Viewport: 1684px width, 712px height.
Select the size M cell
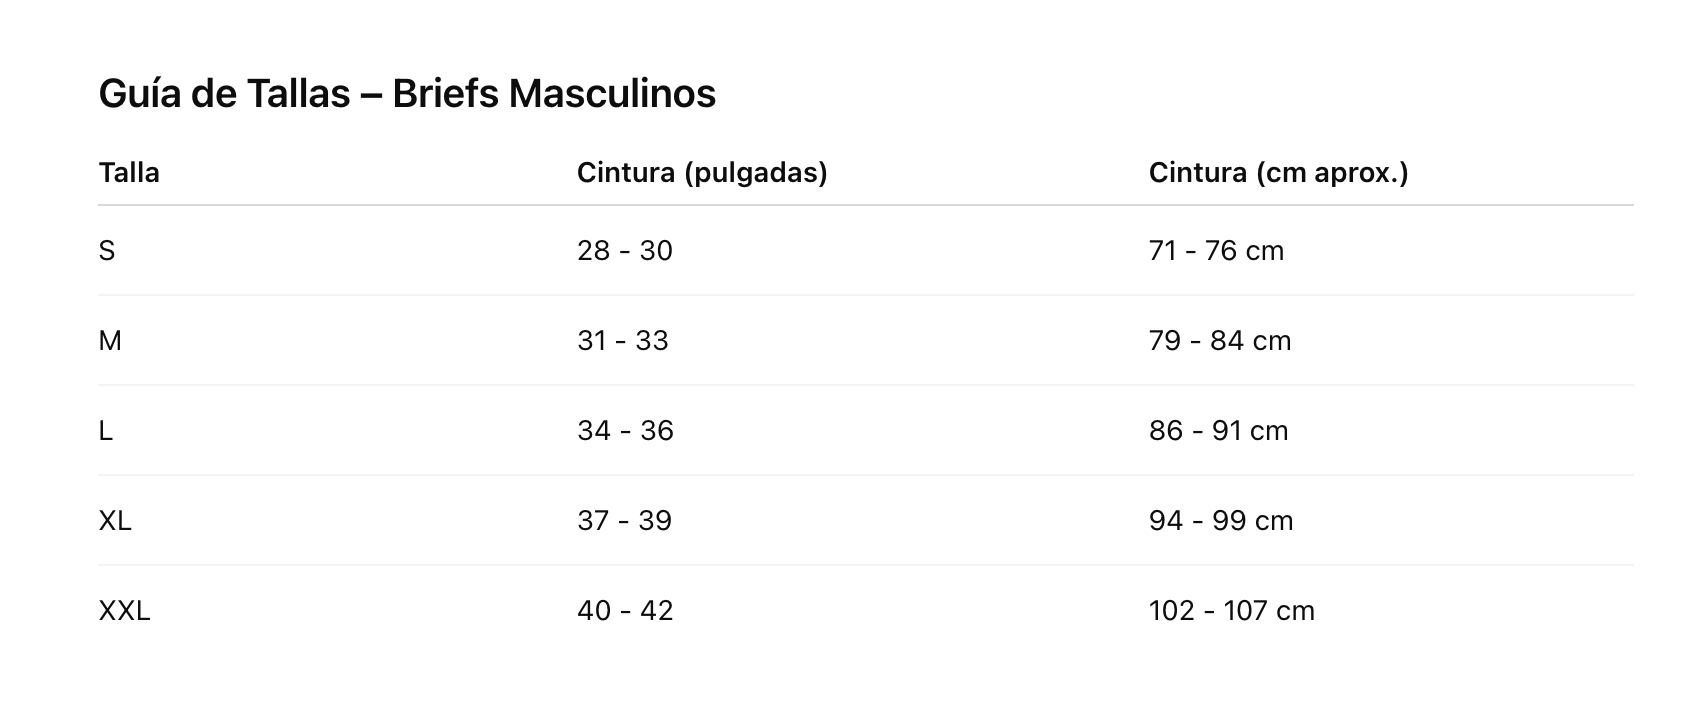110,341
